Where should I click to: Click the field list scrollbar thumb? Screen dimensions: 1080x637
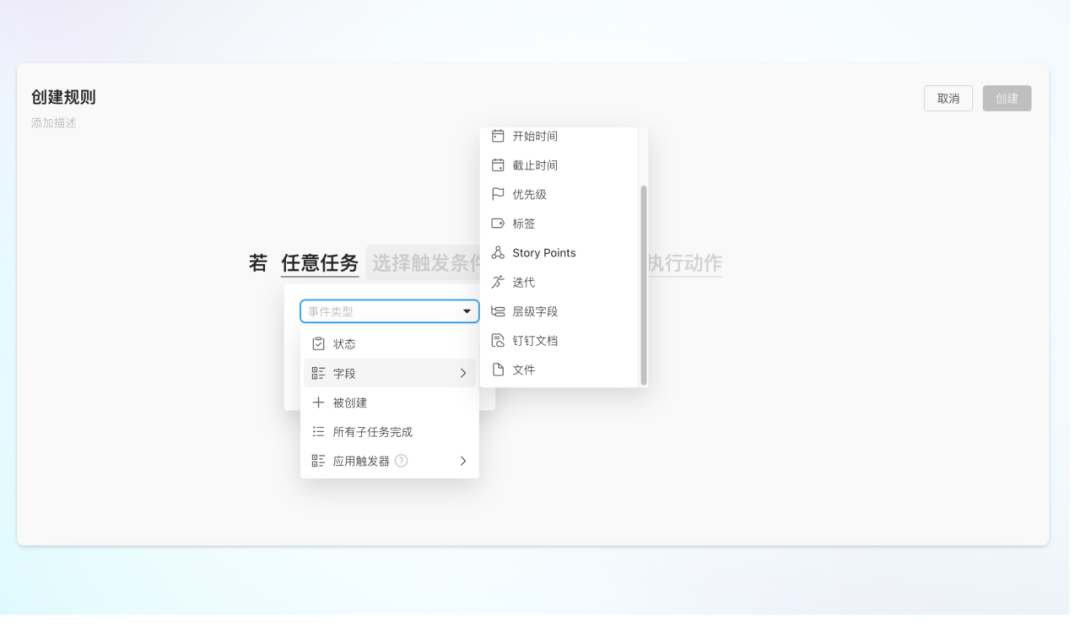643,284
